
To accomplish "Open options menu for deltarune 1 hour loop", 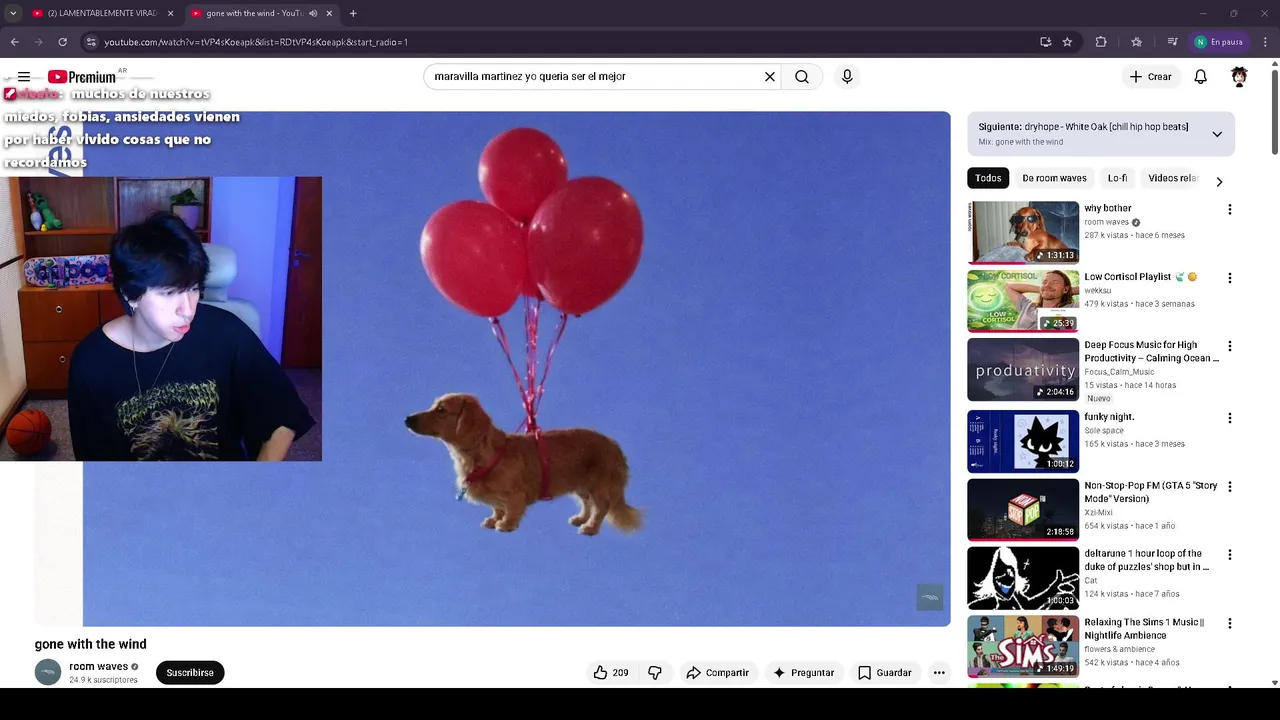I will coord(1230,555).
